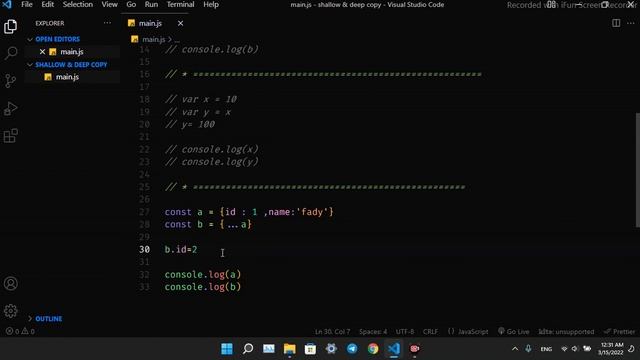Click the Spaces: 4 indentation indicator
640x360 pixels.
[373, 331]
